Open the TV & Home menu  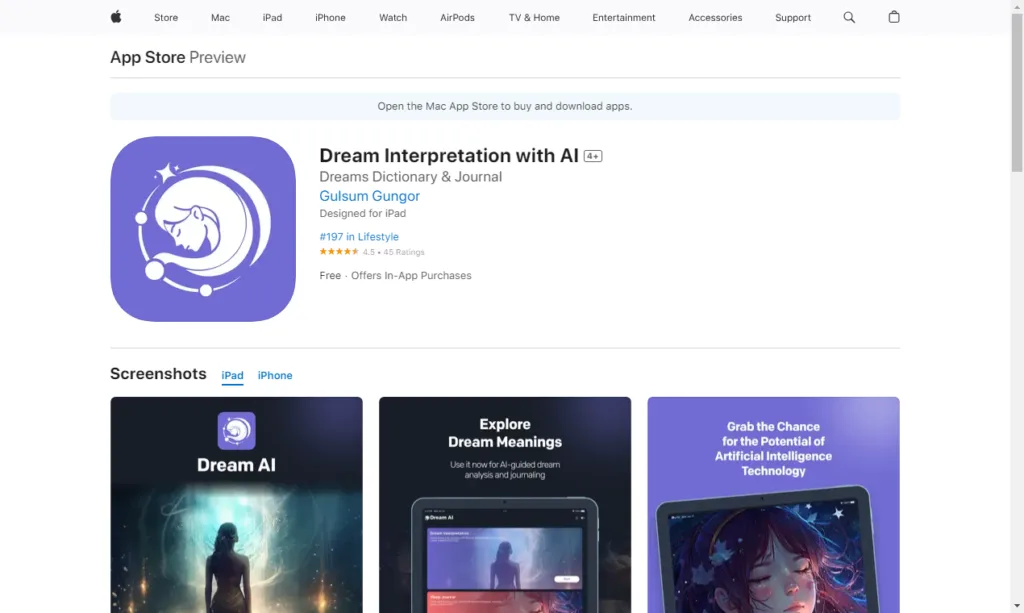[534, 18]
